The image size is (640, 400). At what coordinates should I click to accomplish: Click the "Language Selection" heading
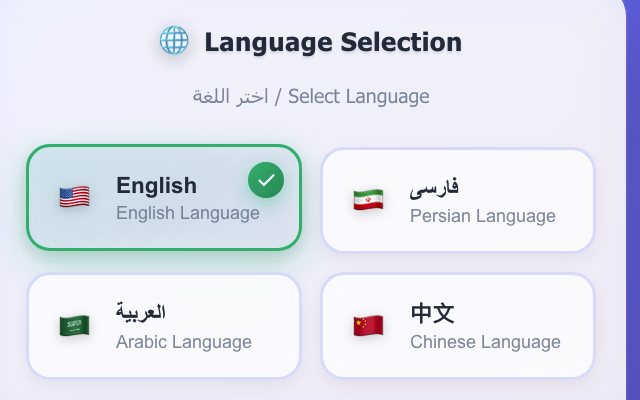(x=333, y=42)
